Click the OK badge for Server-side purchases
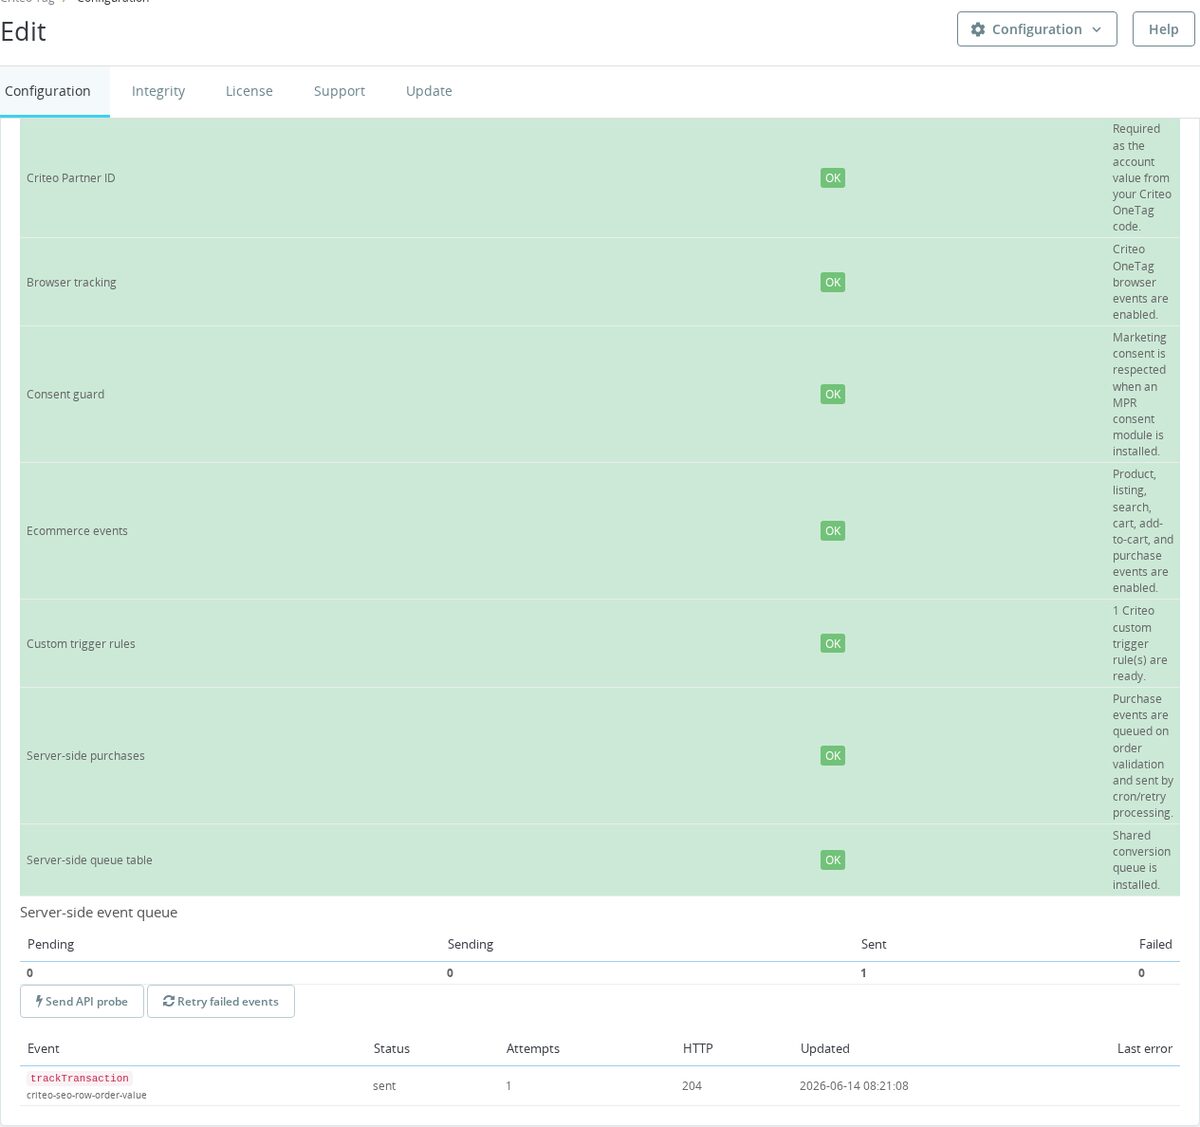This screenshot has width=1200, height=1127. click(x=833, y=756)
